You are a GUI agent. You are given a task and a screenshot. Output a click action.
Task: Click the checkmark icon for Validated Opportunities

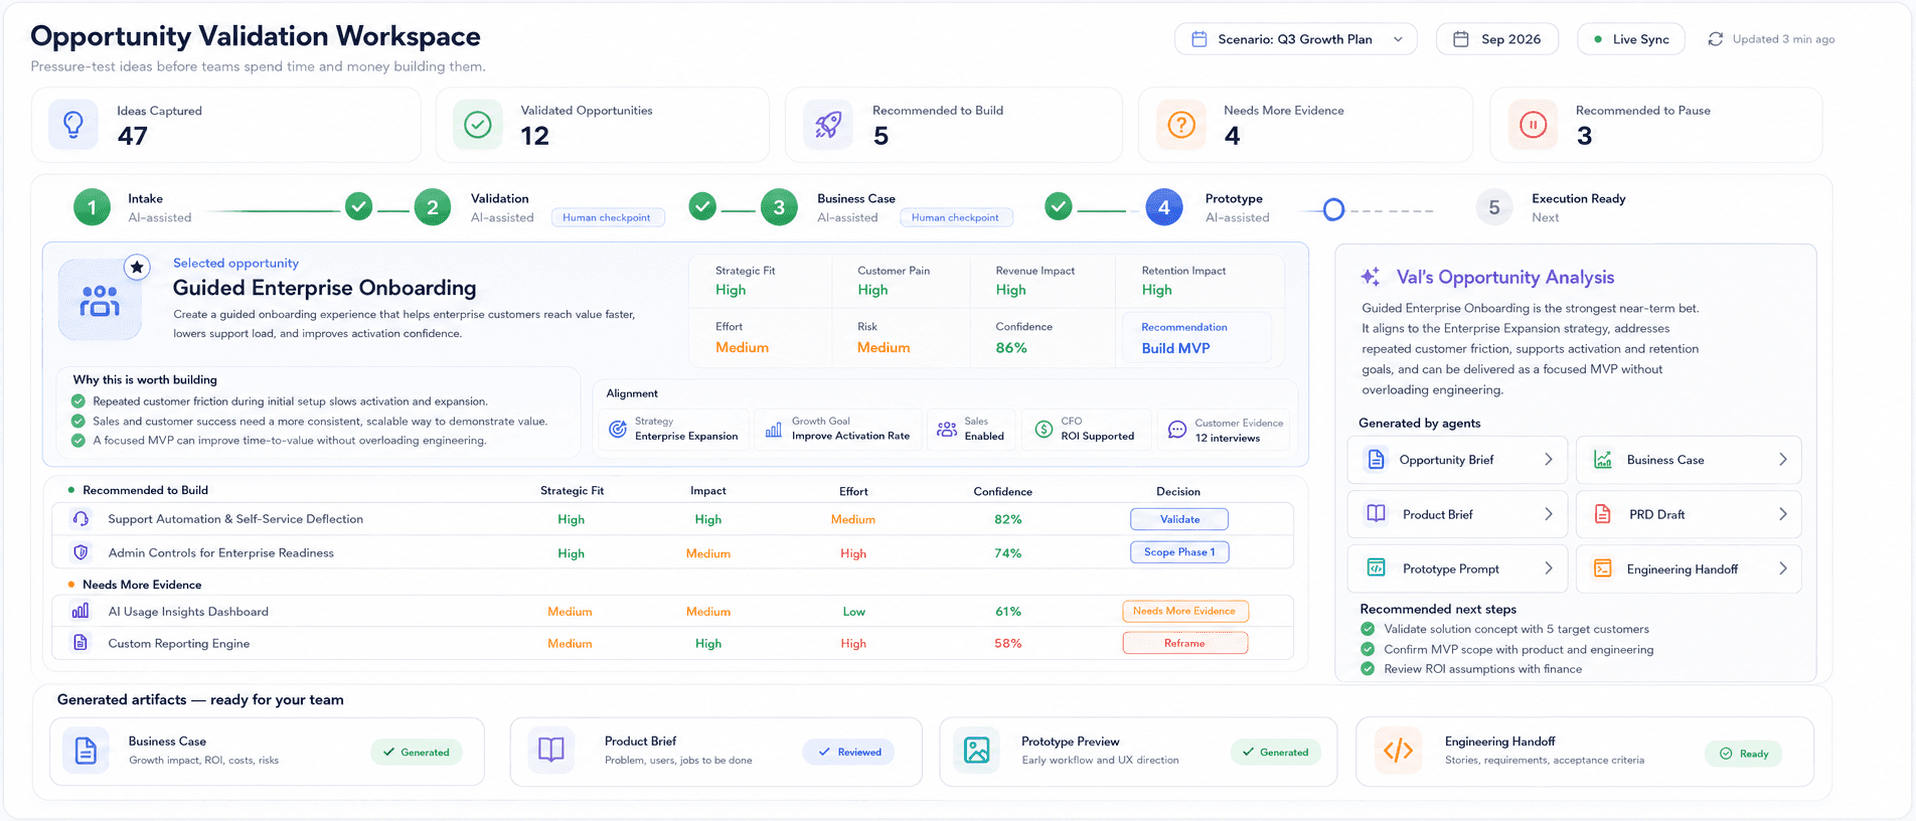[478, 125]
